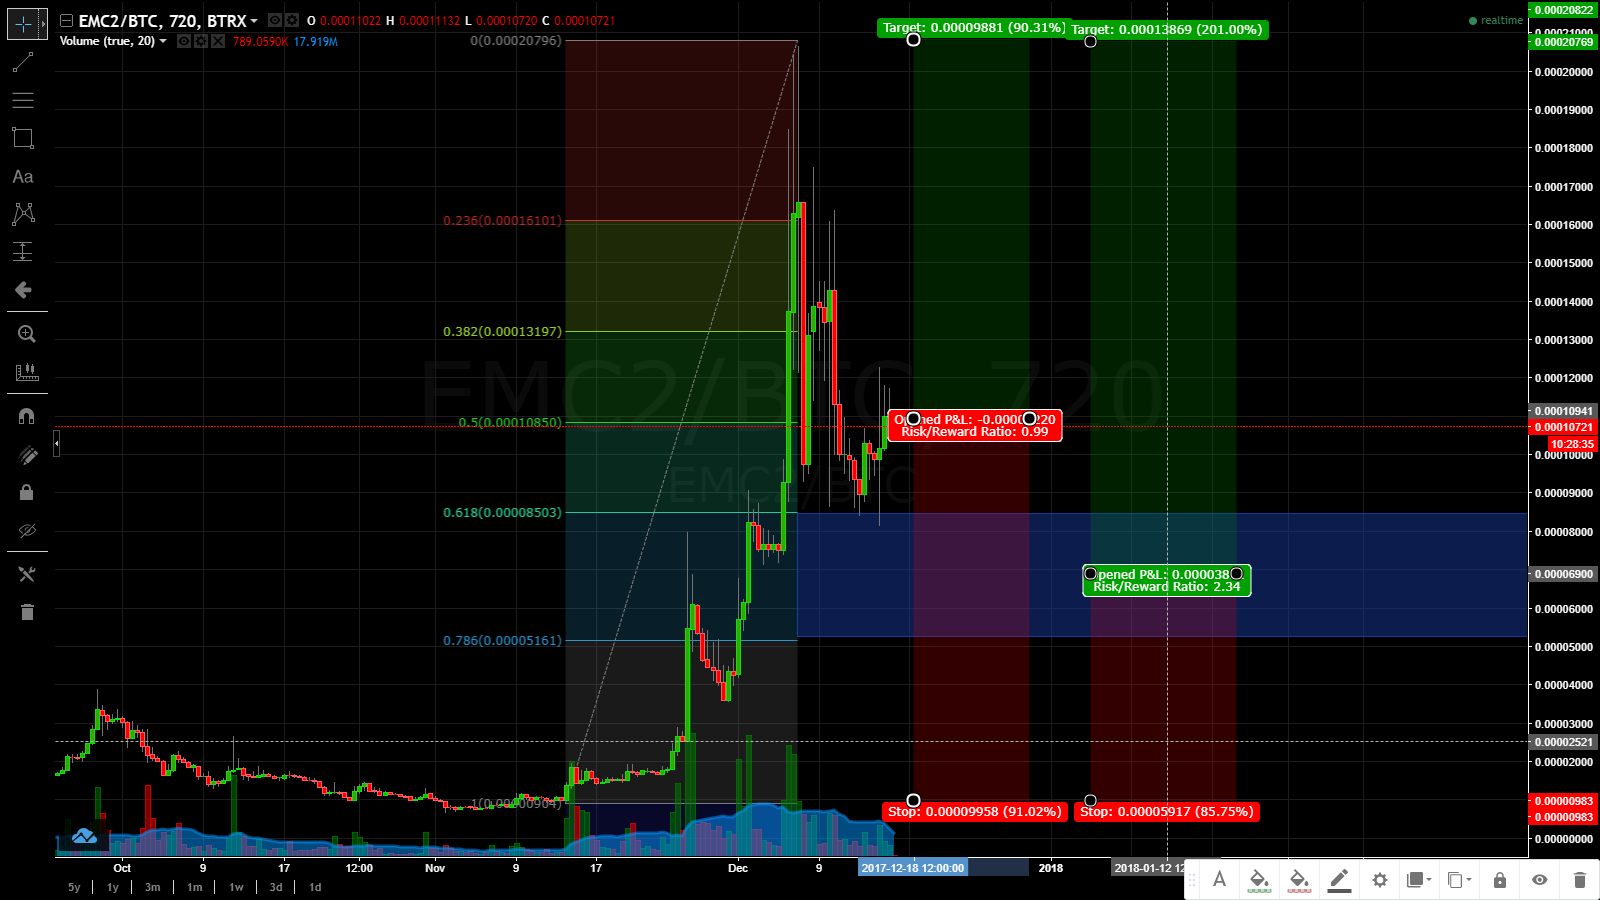Change profit zone green fill color

point(1259,880)
